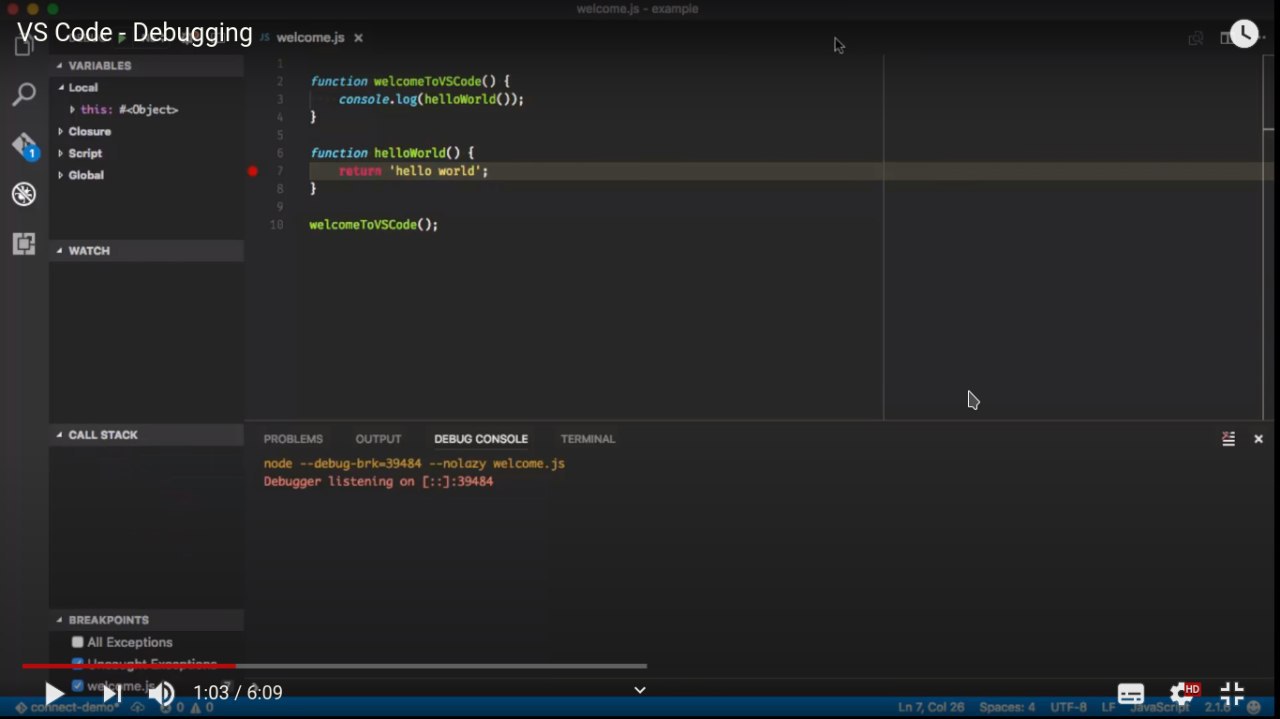1280x719 pixels.
Task: Click the welcomeToVSCode() call on line 10
Action: coord(374,225)
